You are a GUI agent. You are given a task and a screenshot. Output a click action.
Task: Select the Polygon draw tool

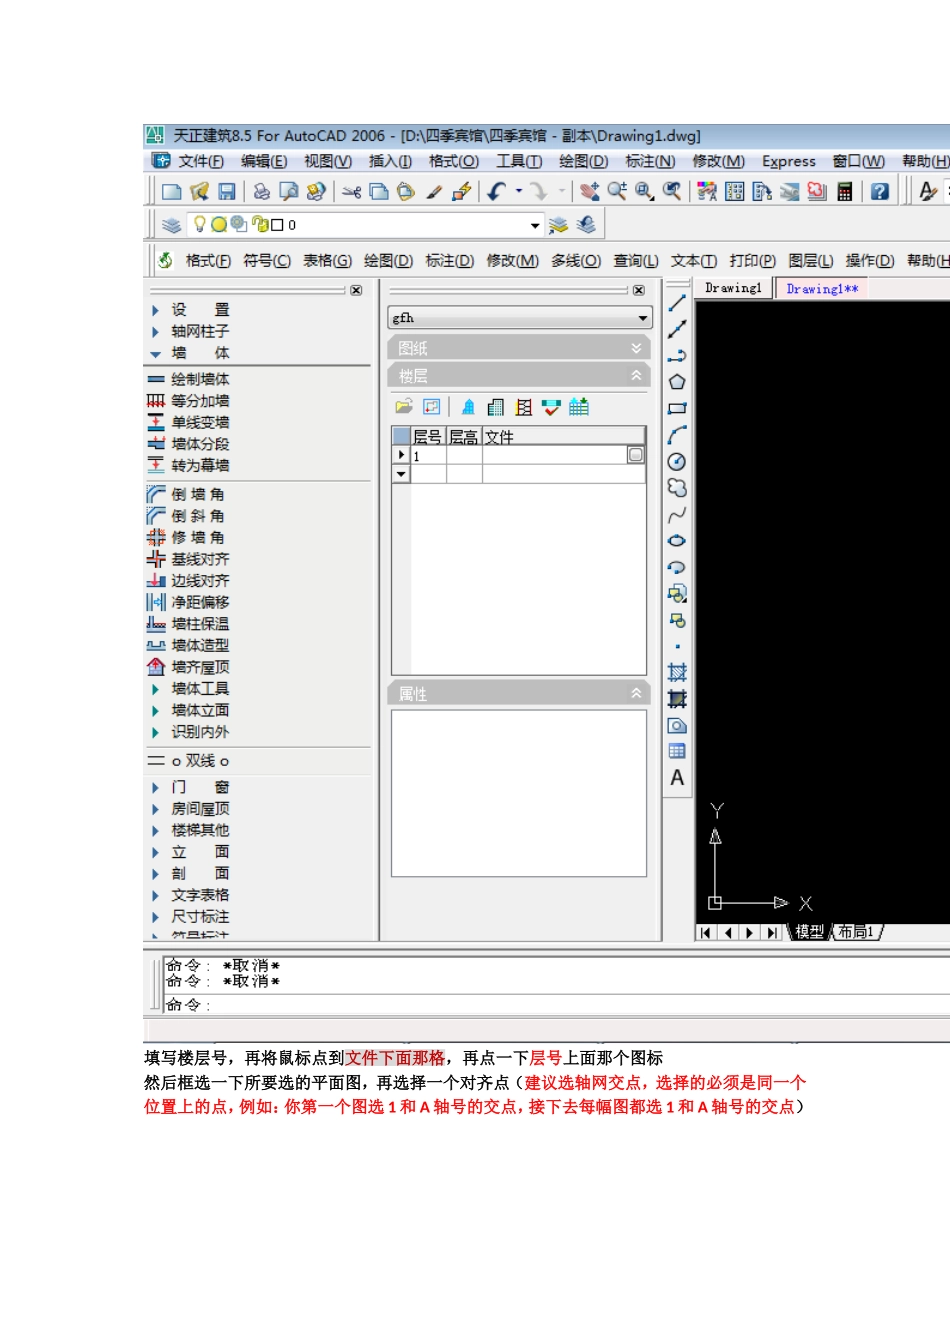677,381
